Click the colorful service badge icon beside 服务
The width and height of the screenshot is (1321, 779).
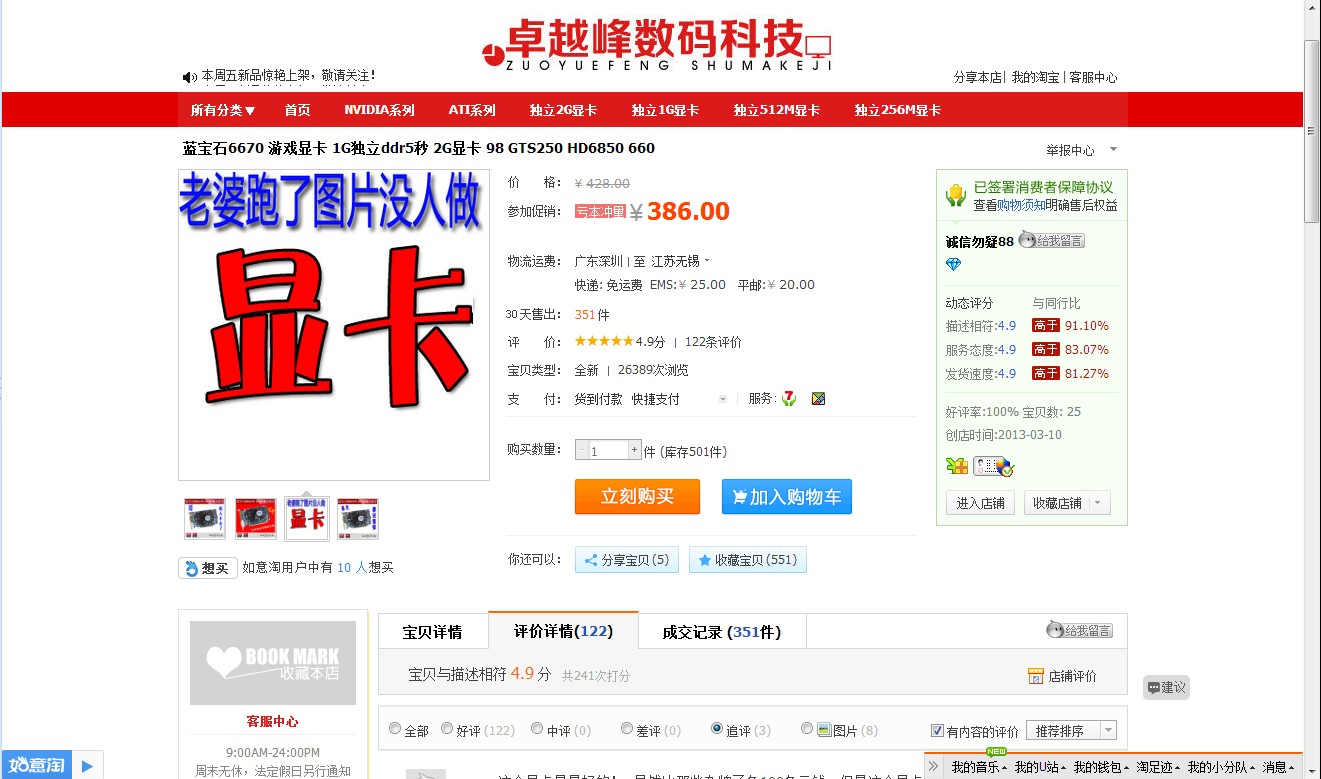click(819, 399)
